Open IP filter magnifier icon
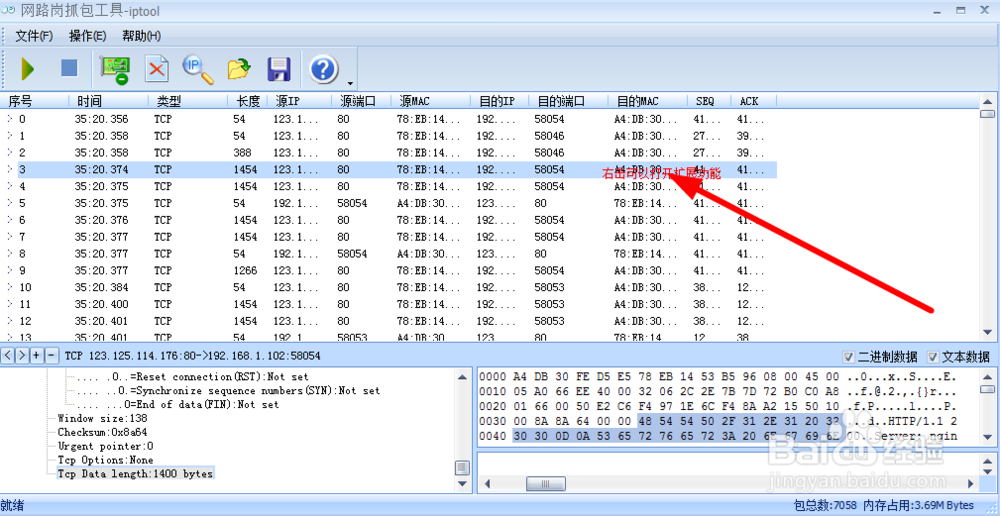1000x516 pixels. tap(198, 69)
